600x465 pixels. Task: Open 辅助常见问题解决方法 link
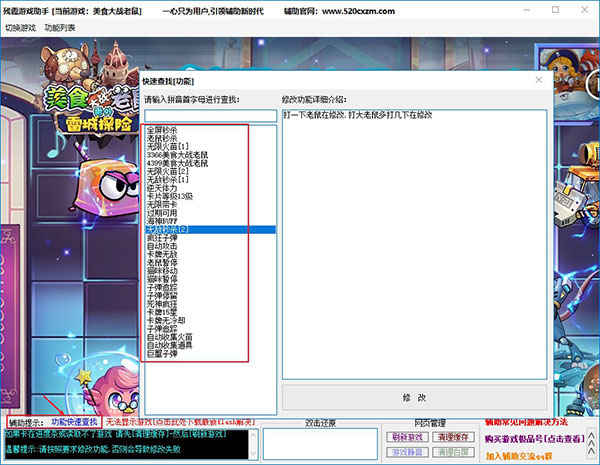[x=526, y=422]
